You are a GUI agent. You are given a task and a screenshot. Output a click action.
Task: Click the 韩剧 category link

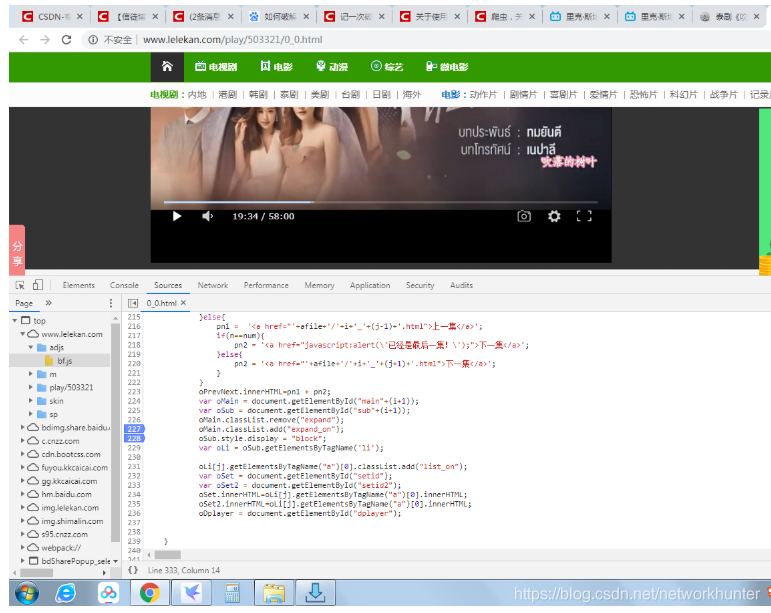pyautogui.click(x=258, y=94)
